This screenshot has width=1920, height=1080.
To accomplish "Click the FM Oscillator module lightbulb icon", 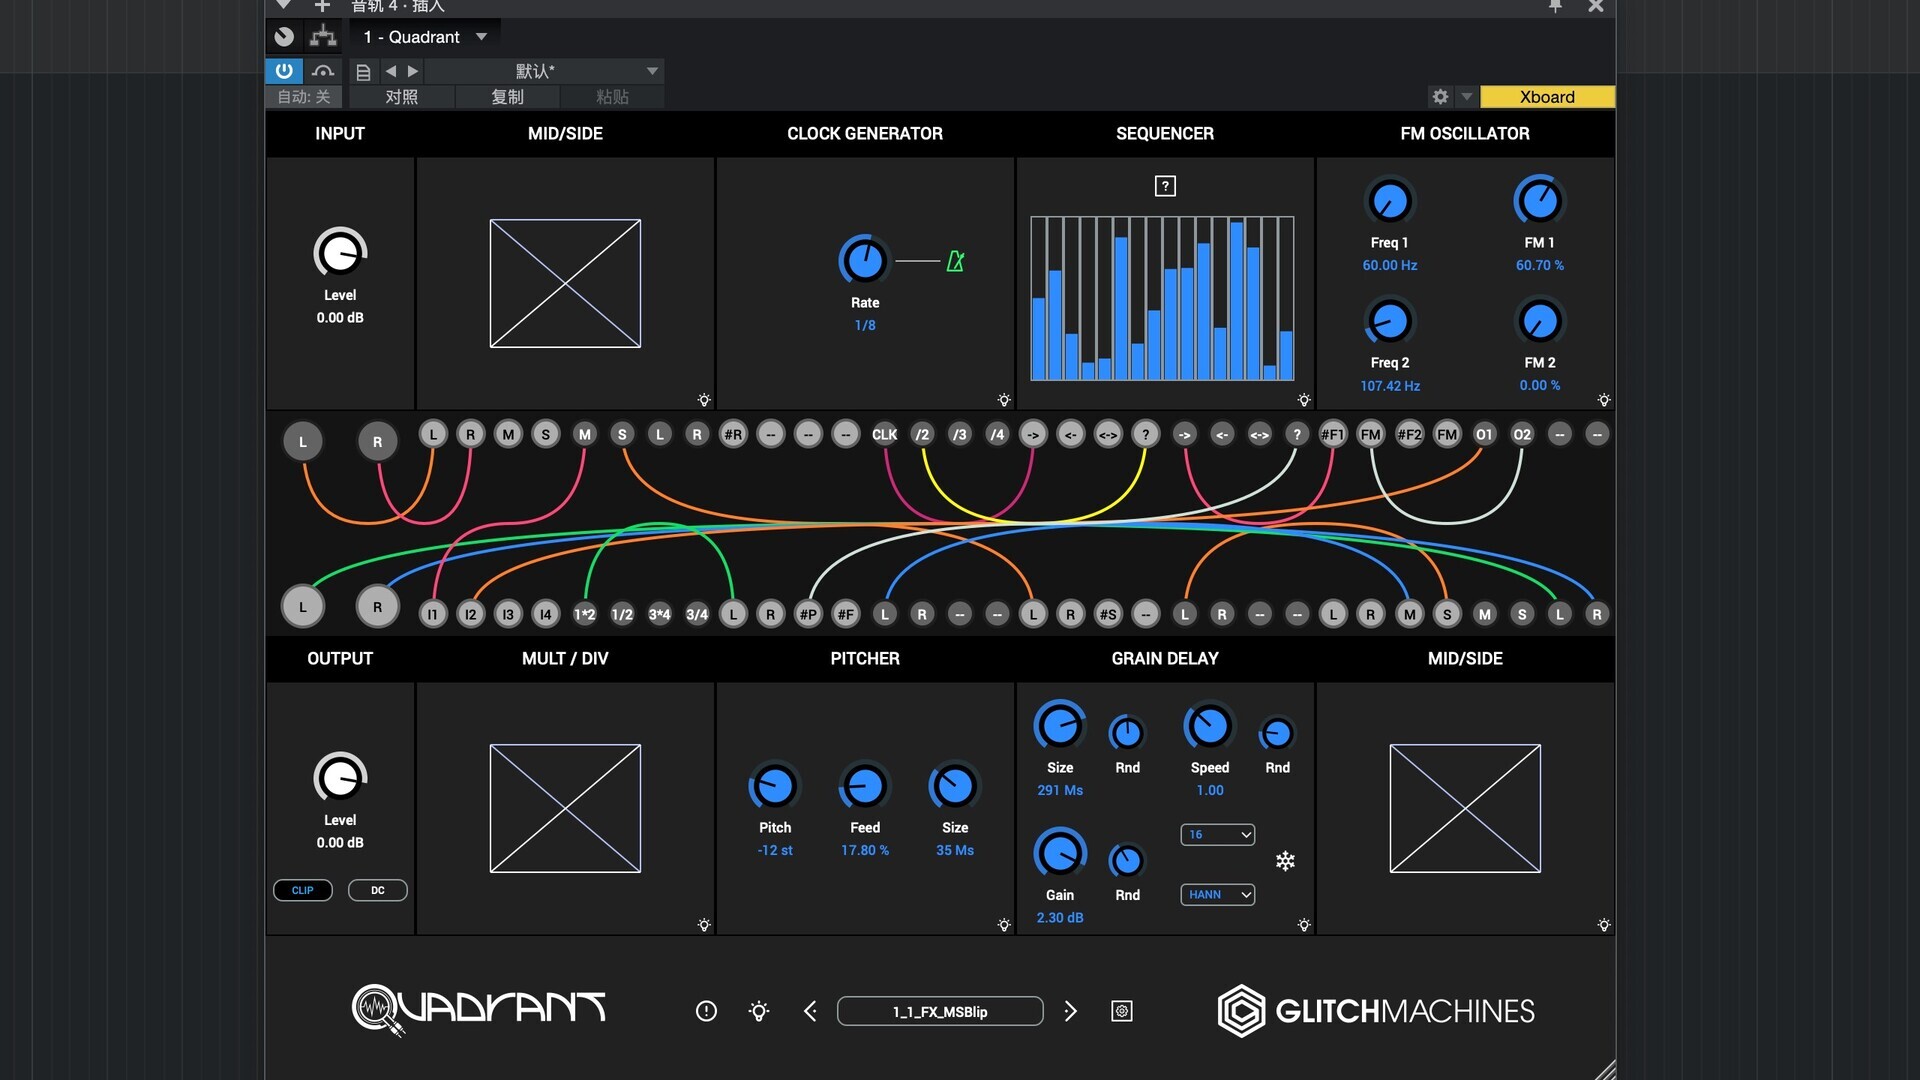I will (1603, 400).
